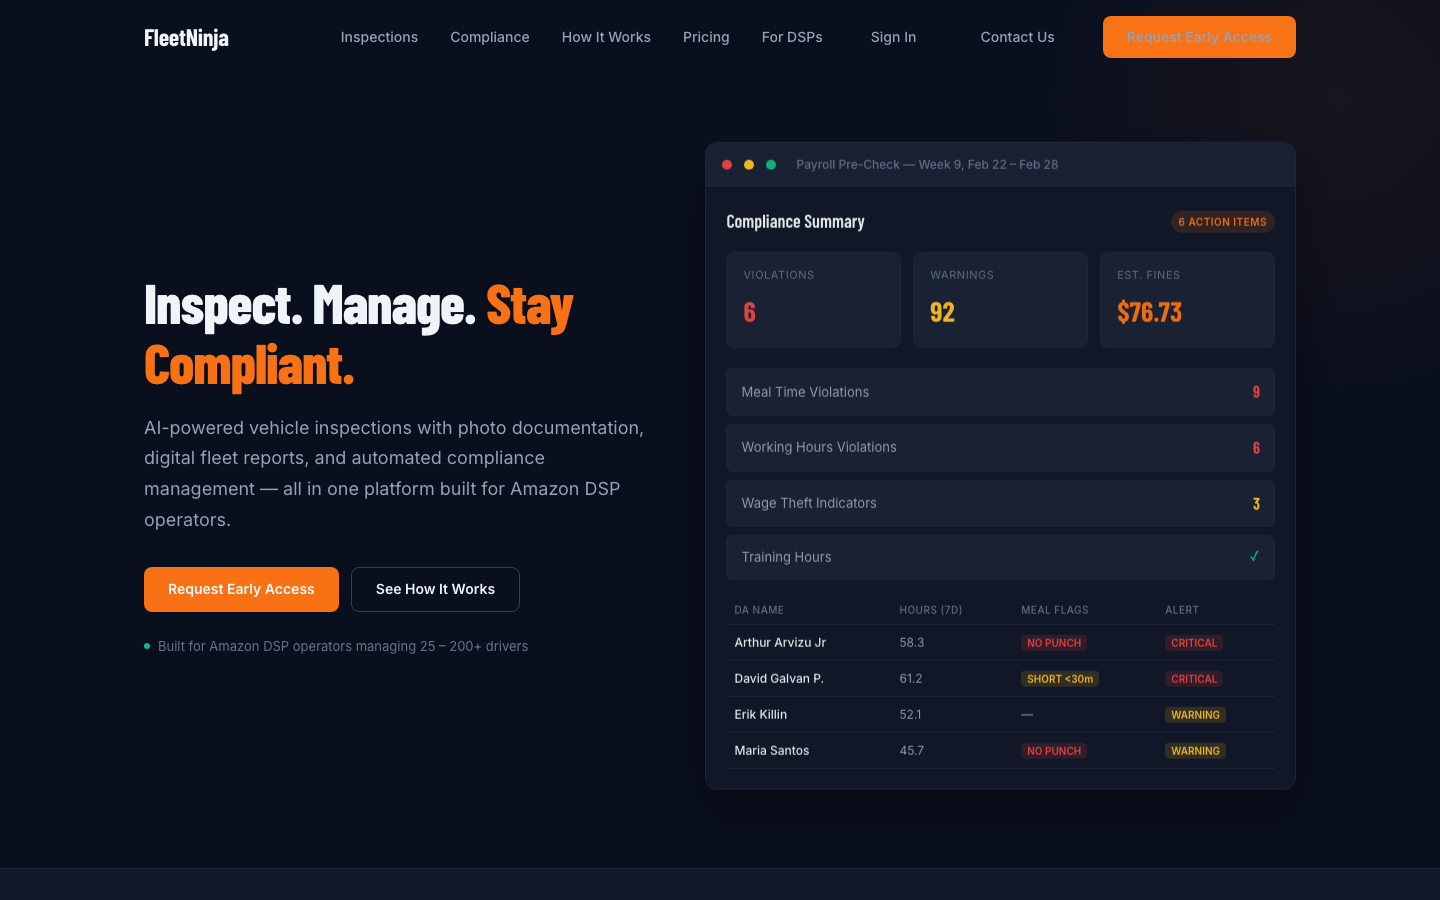1440x900 pixels.
Task: Select driver Arthur Arvizu Jr
Action: pos(780,643)
